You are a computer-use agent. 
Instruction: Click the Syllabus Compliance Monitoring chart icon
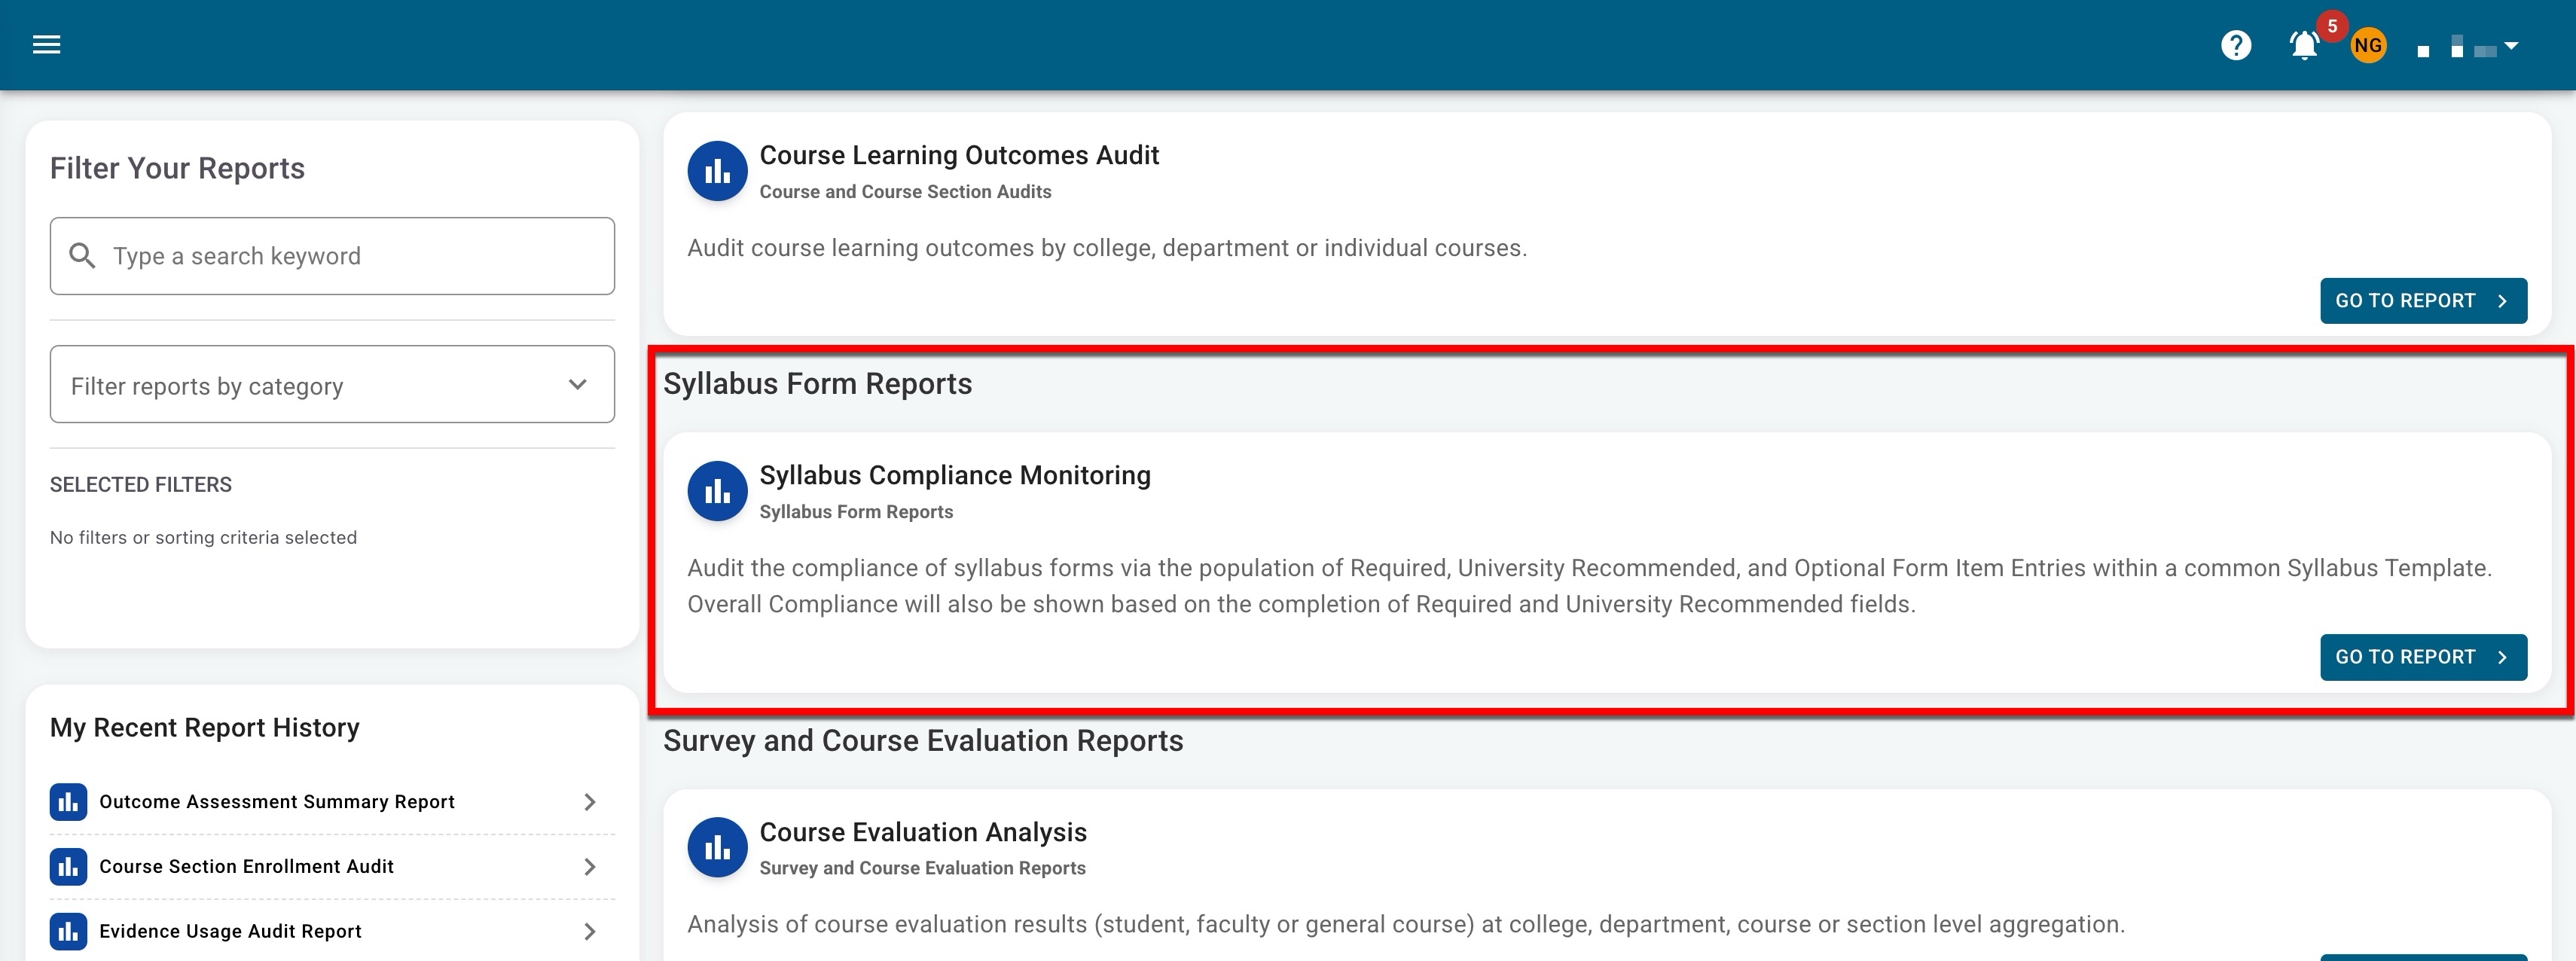pyautogui.click(x=717, y=491)
